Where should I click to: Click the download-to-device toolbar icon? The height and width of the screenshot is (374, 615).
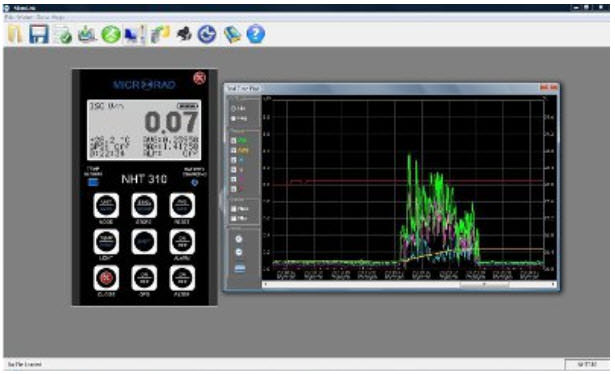(x=87, y=34)
